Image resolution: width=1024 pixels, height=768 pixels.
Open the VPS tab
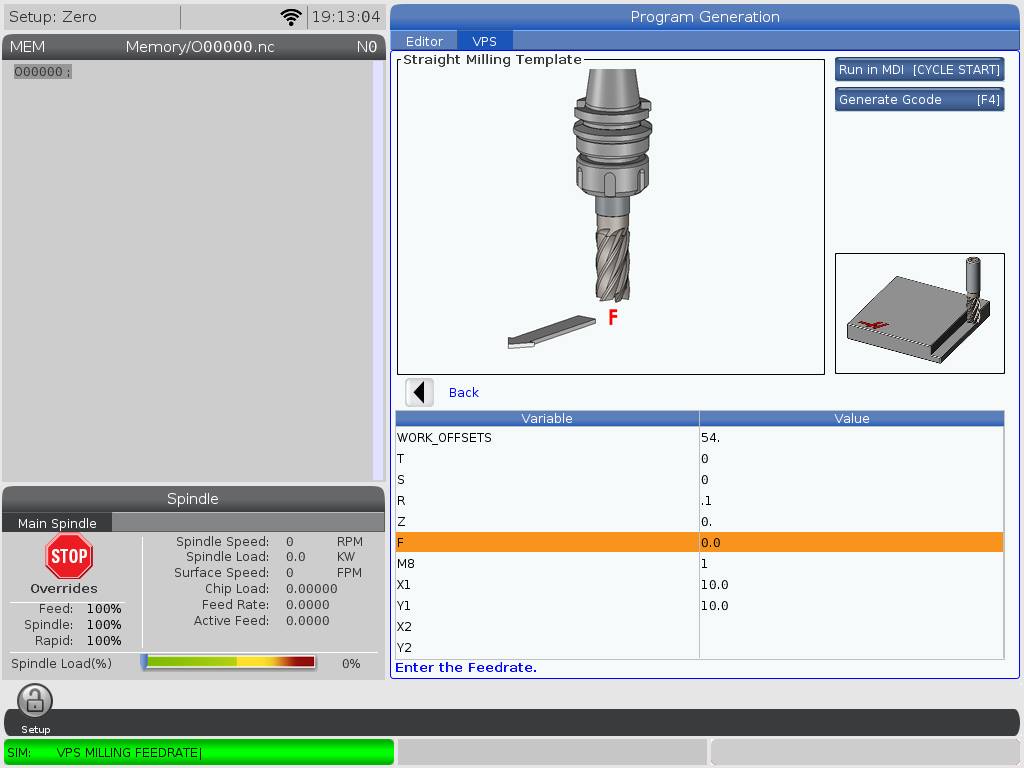[485, 41]
